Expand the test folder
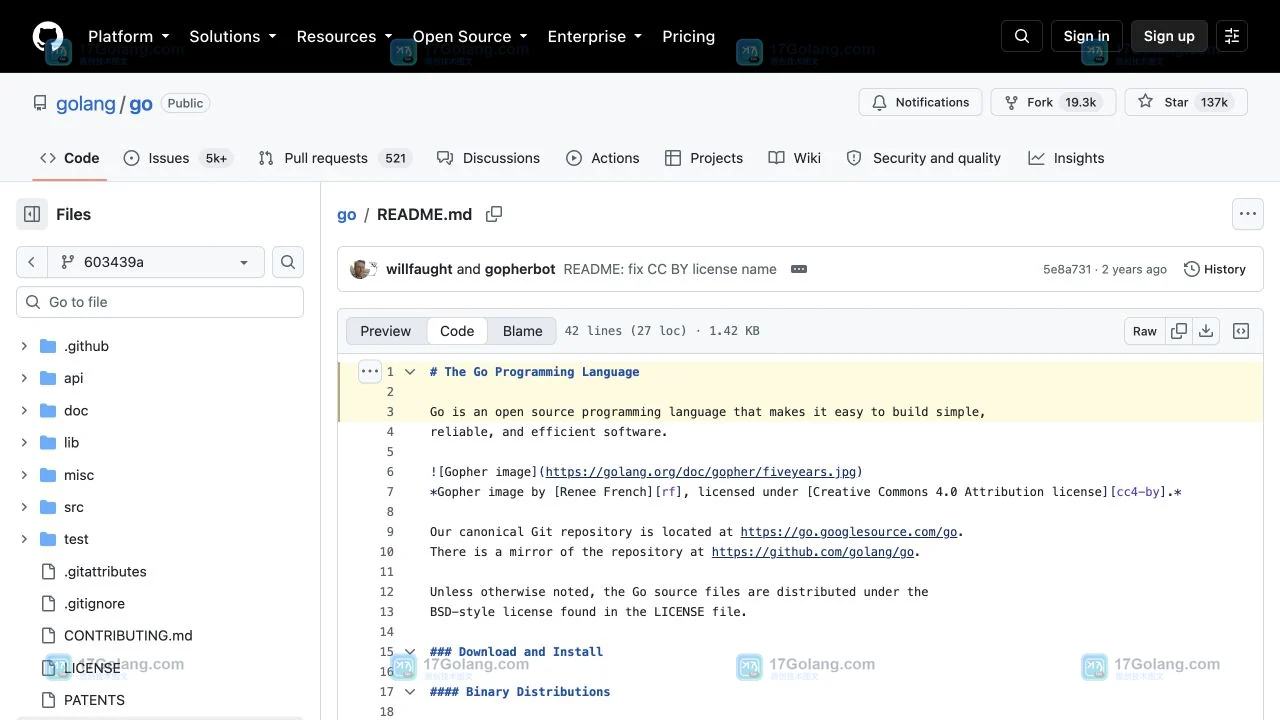 [24, 539]
